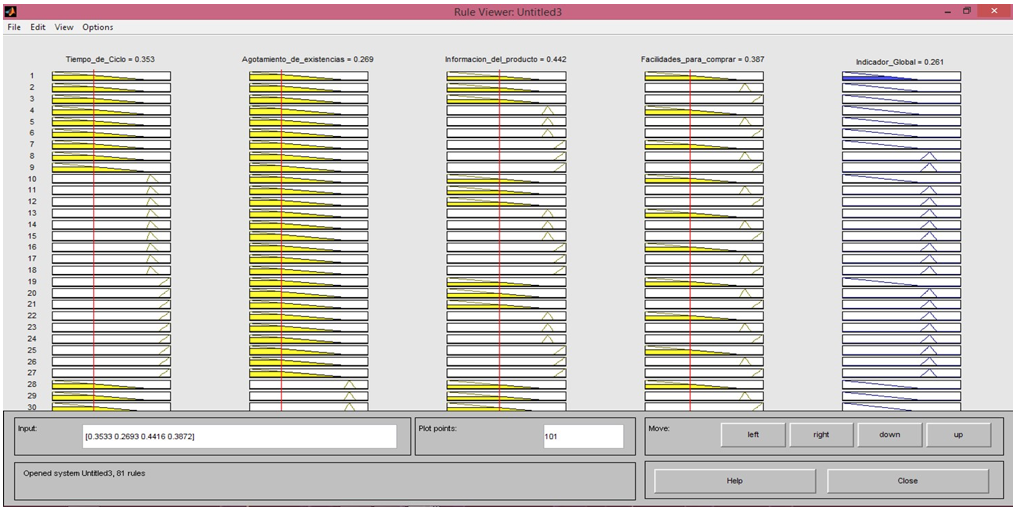Click the 'Agotamiento_de_existencias = 0.269' label

(307, 59)
